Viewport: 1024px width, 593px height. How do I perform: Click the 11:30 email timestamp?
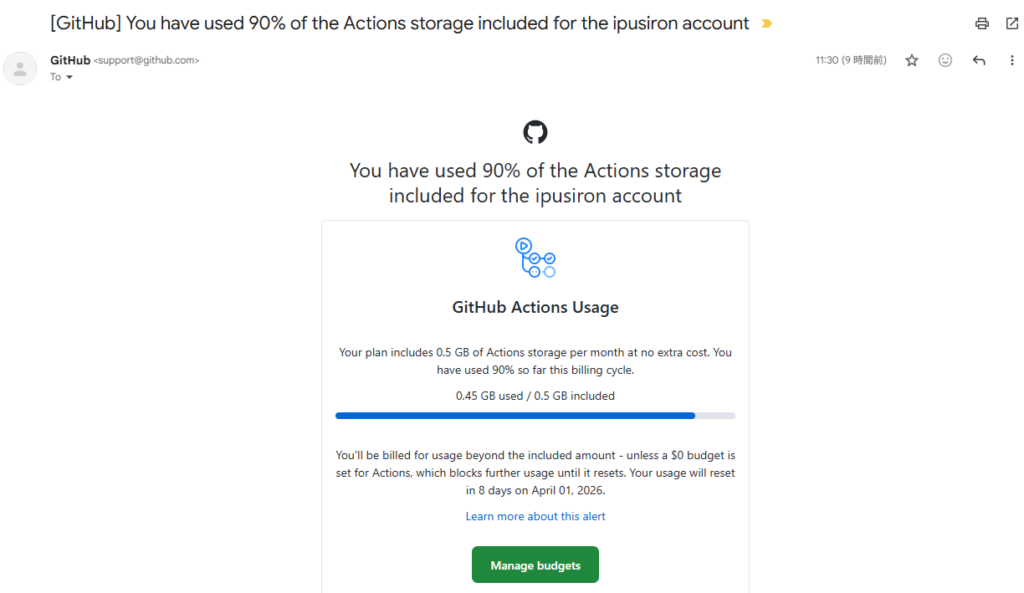850,61
